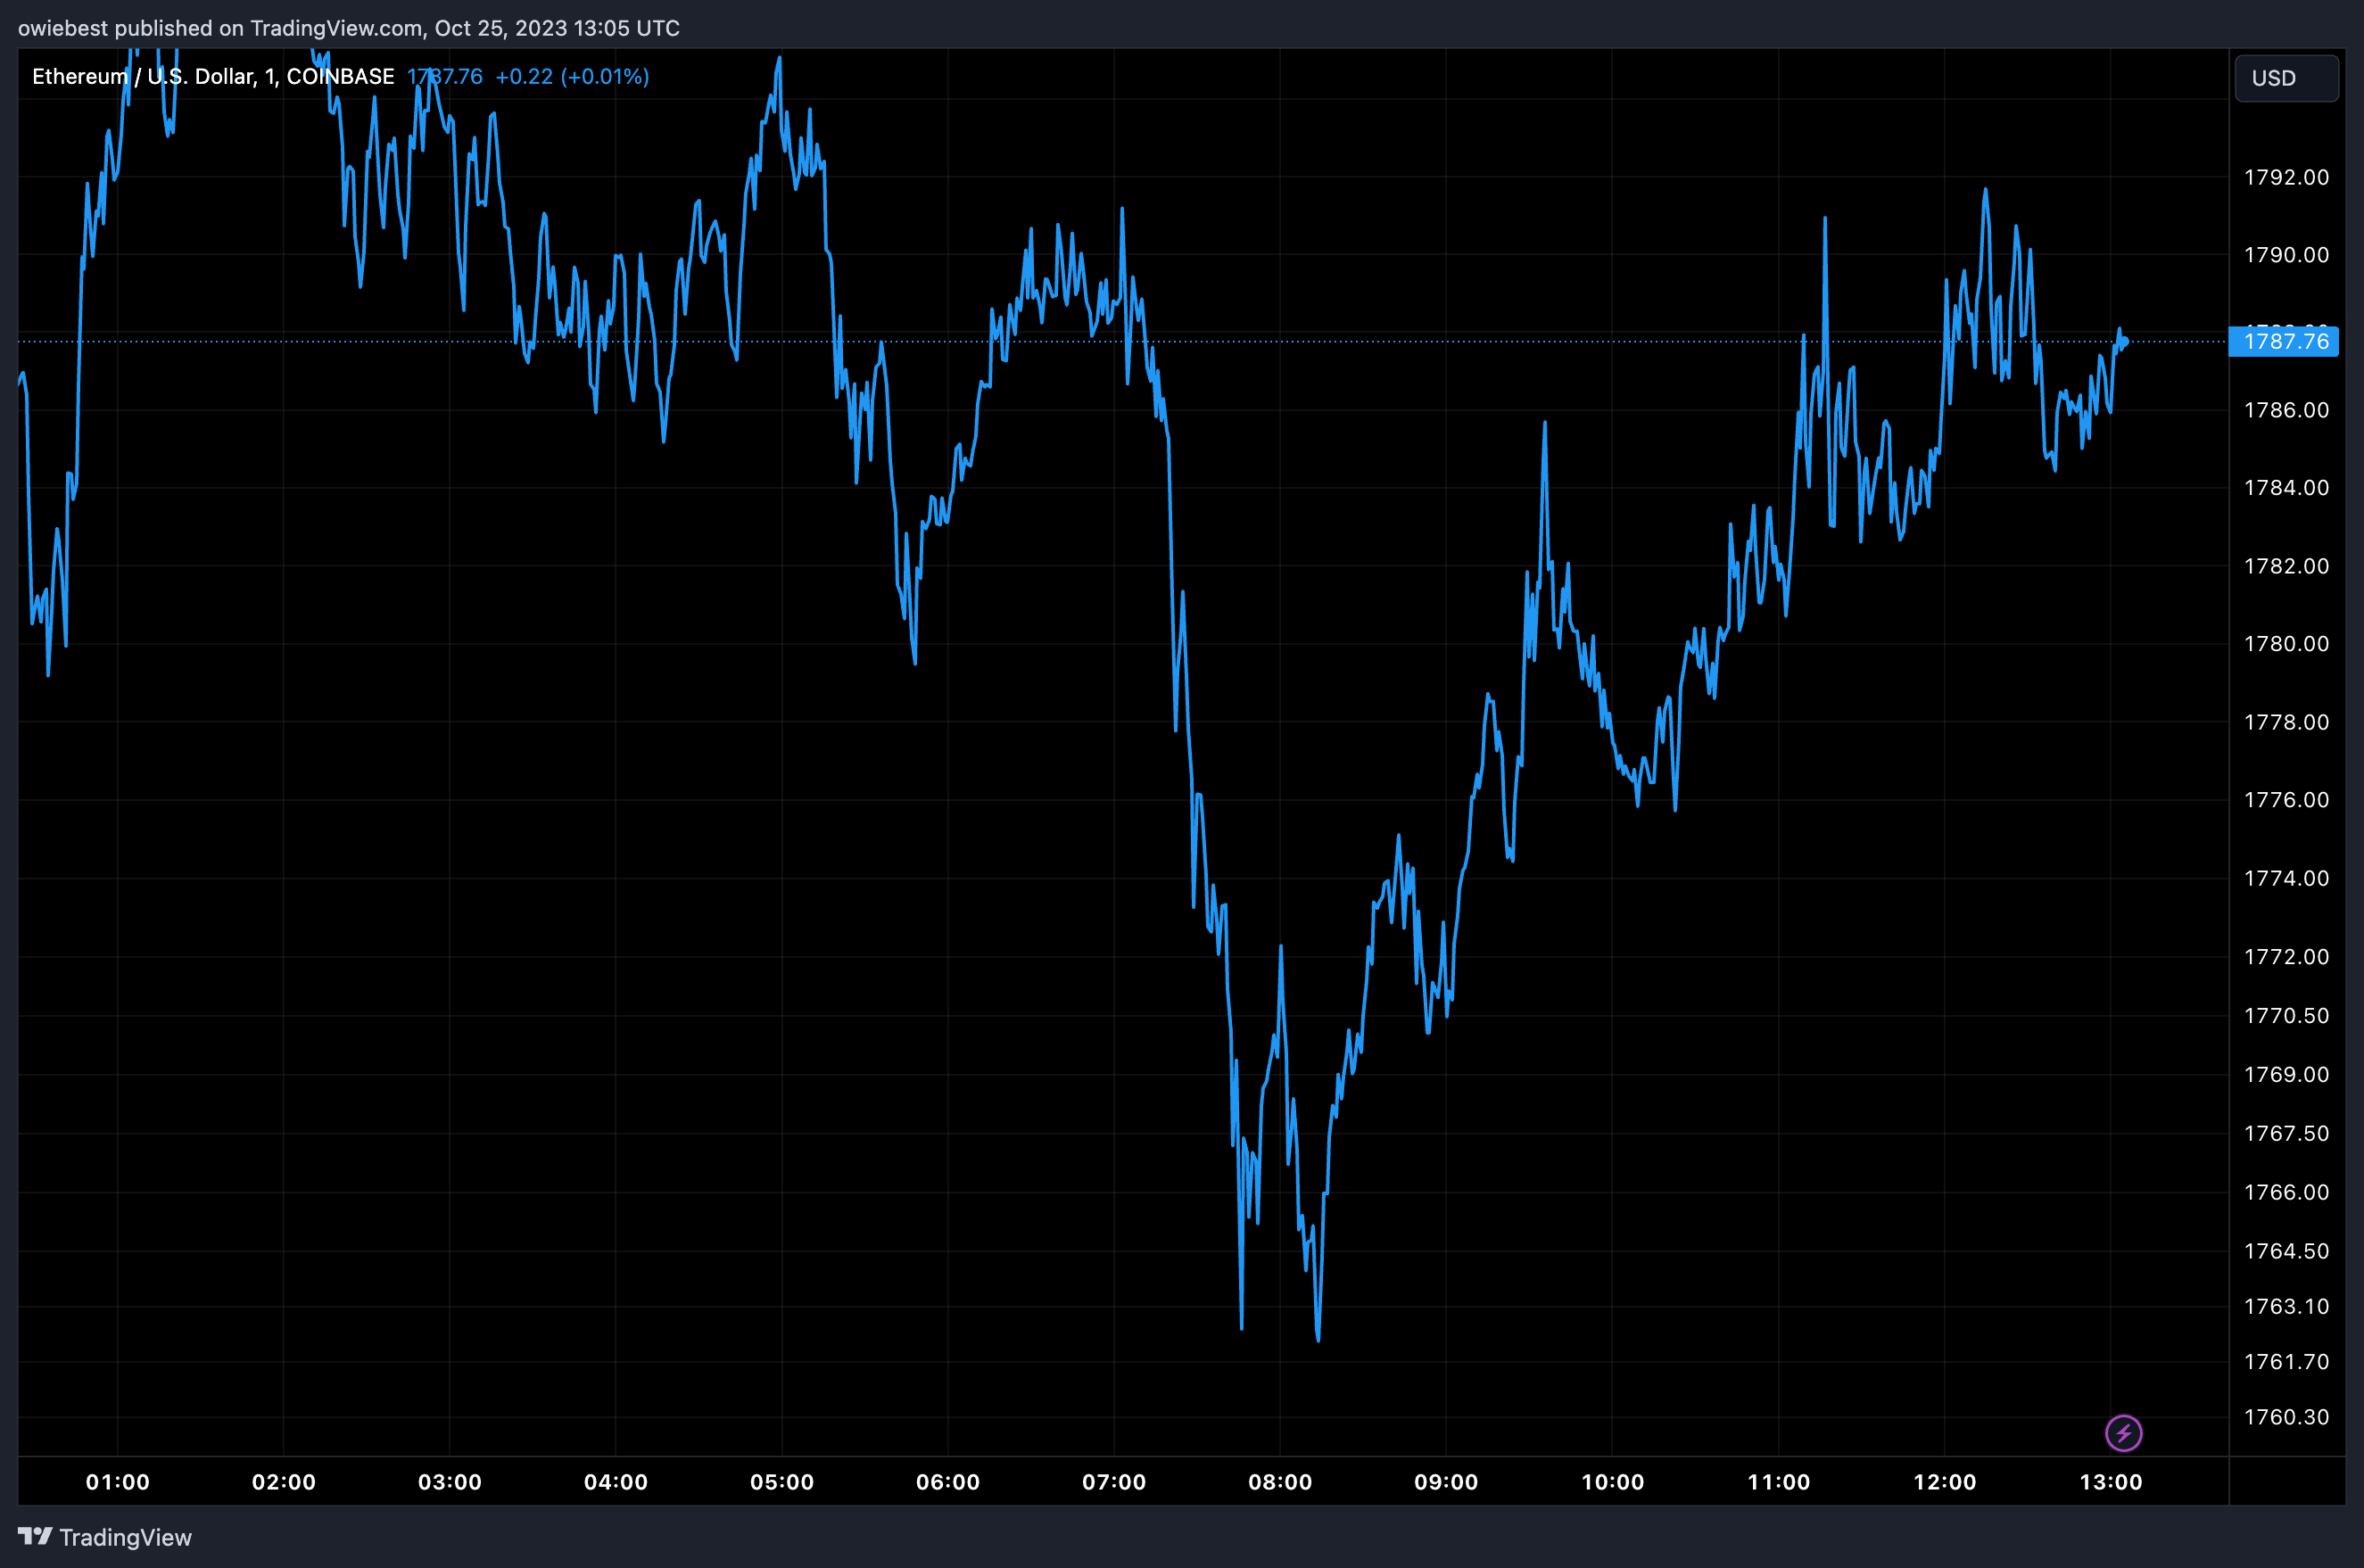Click the 10:00 time axis label
2364x1568 pixels.
(1612, 1482)
